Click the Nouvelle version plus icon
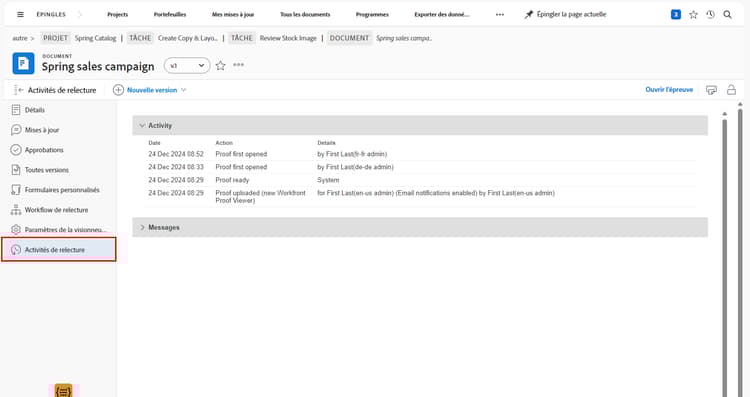This screenshot has height=397, width=750. click(118, 89)
